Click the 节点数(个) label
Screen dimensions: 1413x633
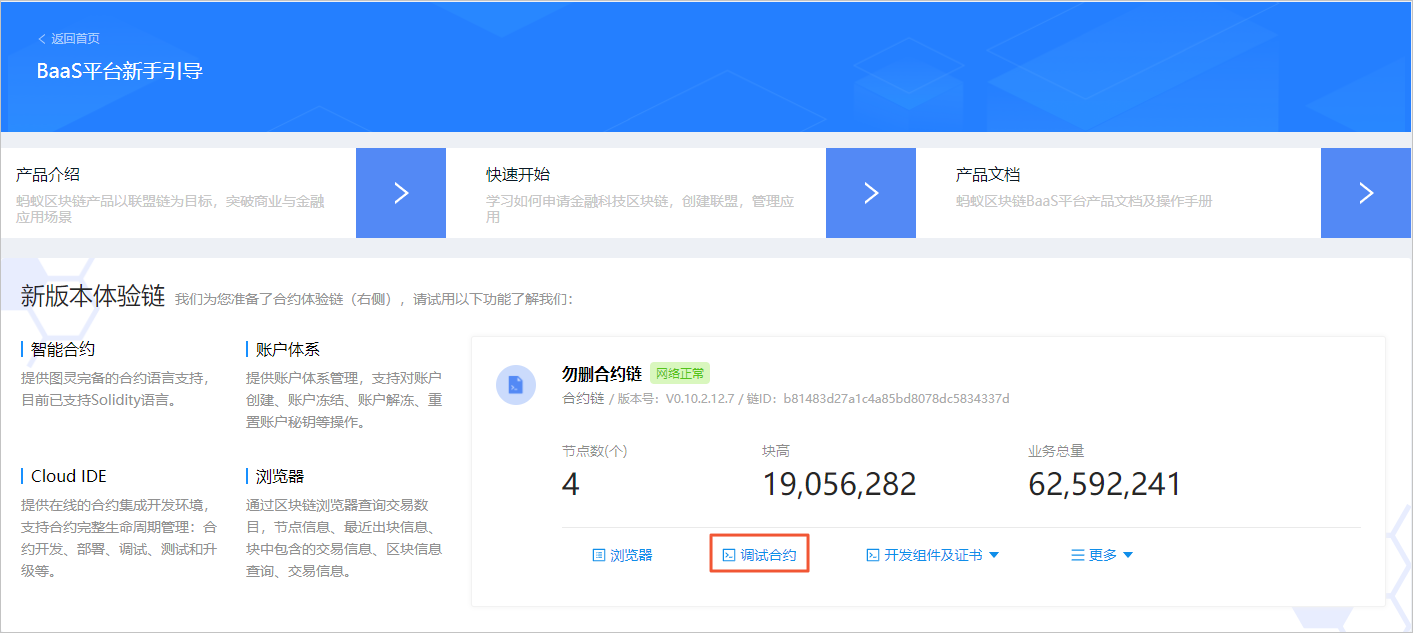tap(595, 451)
